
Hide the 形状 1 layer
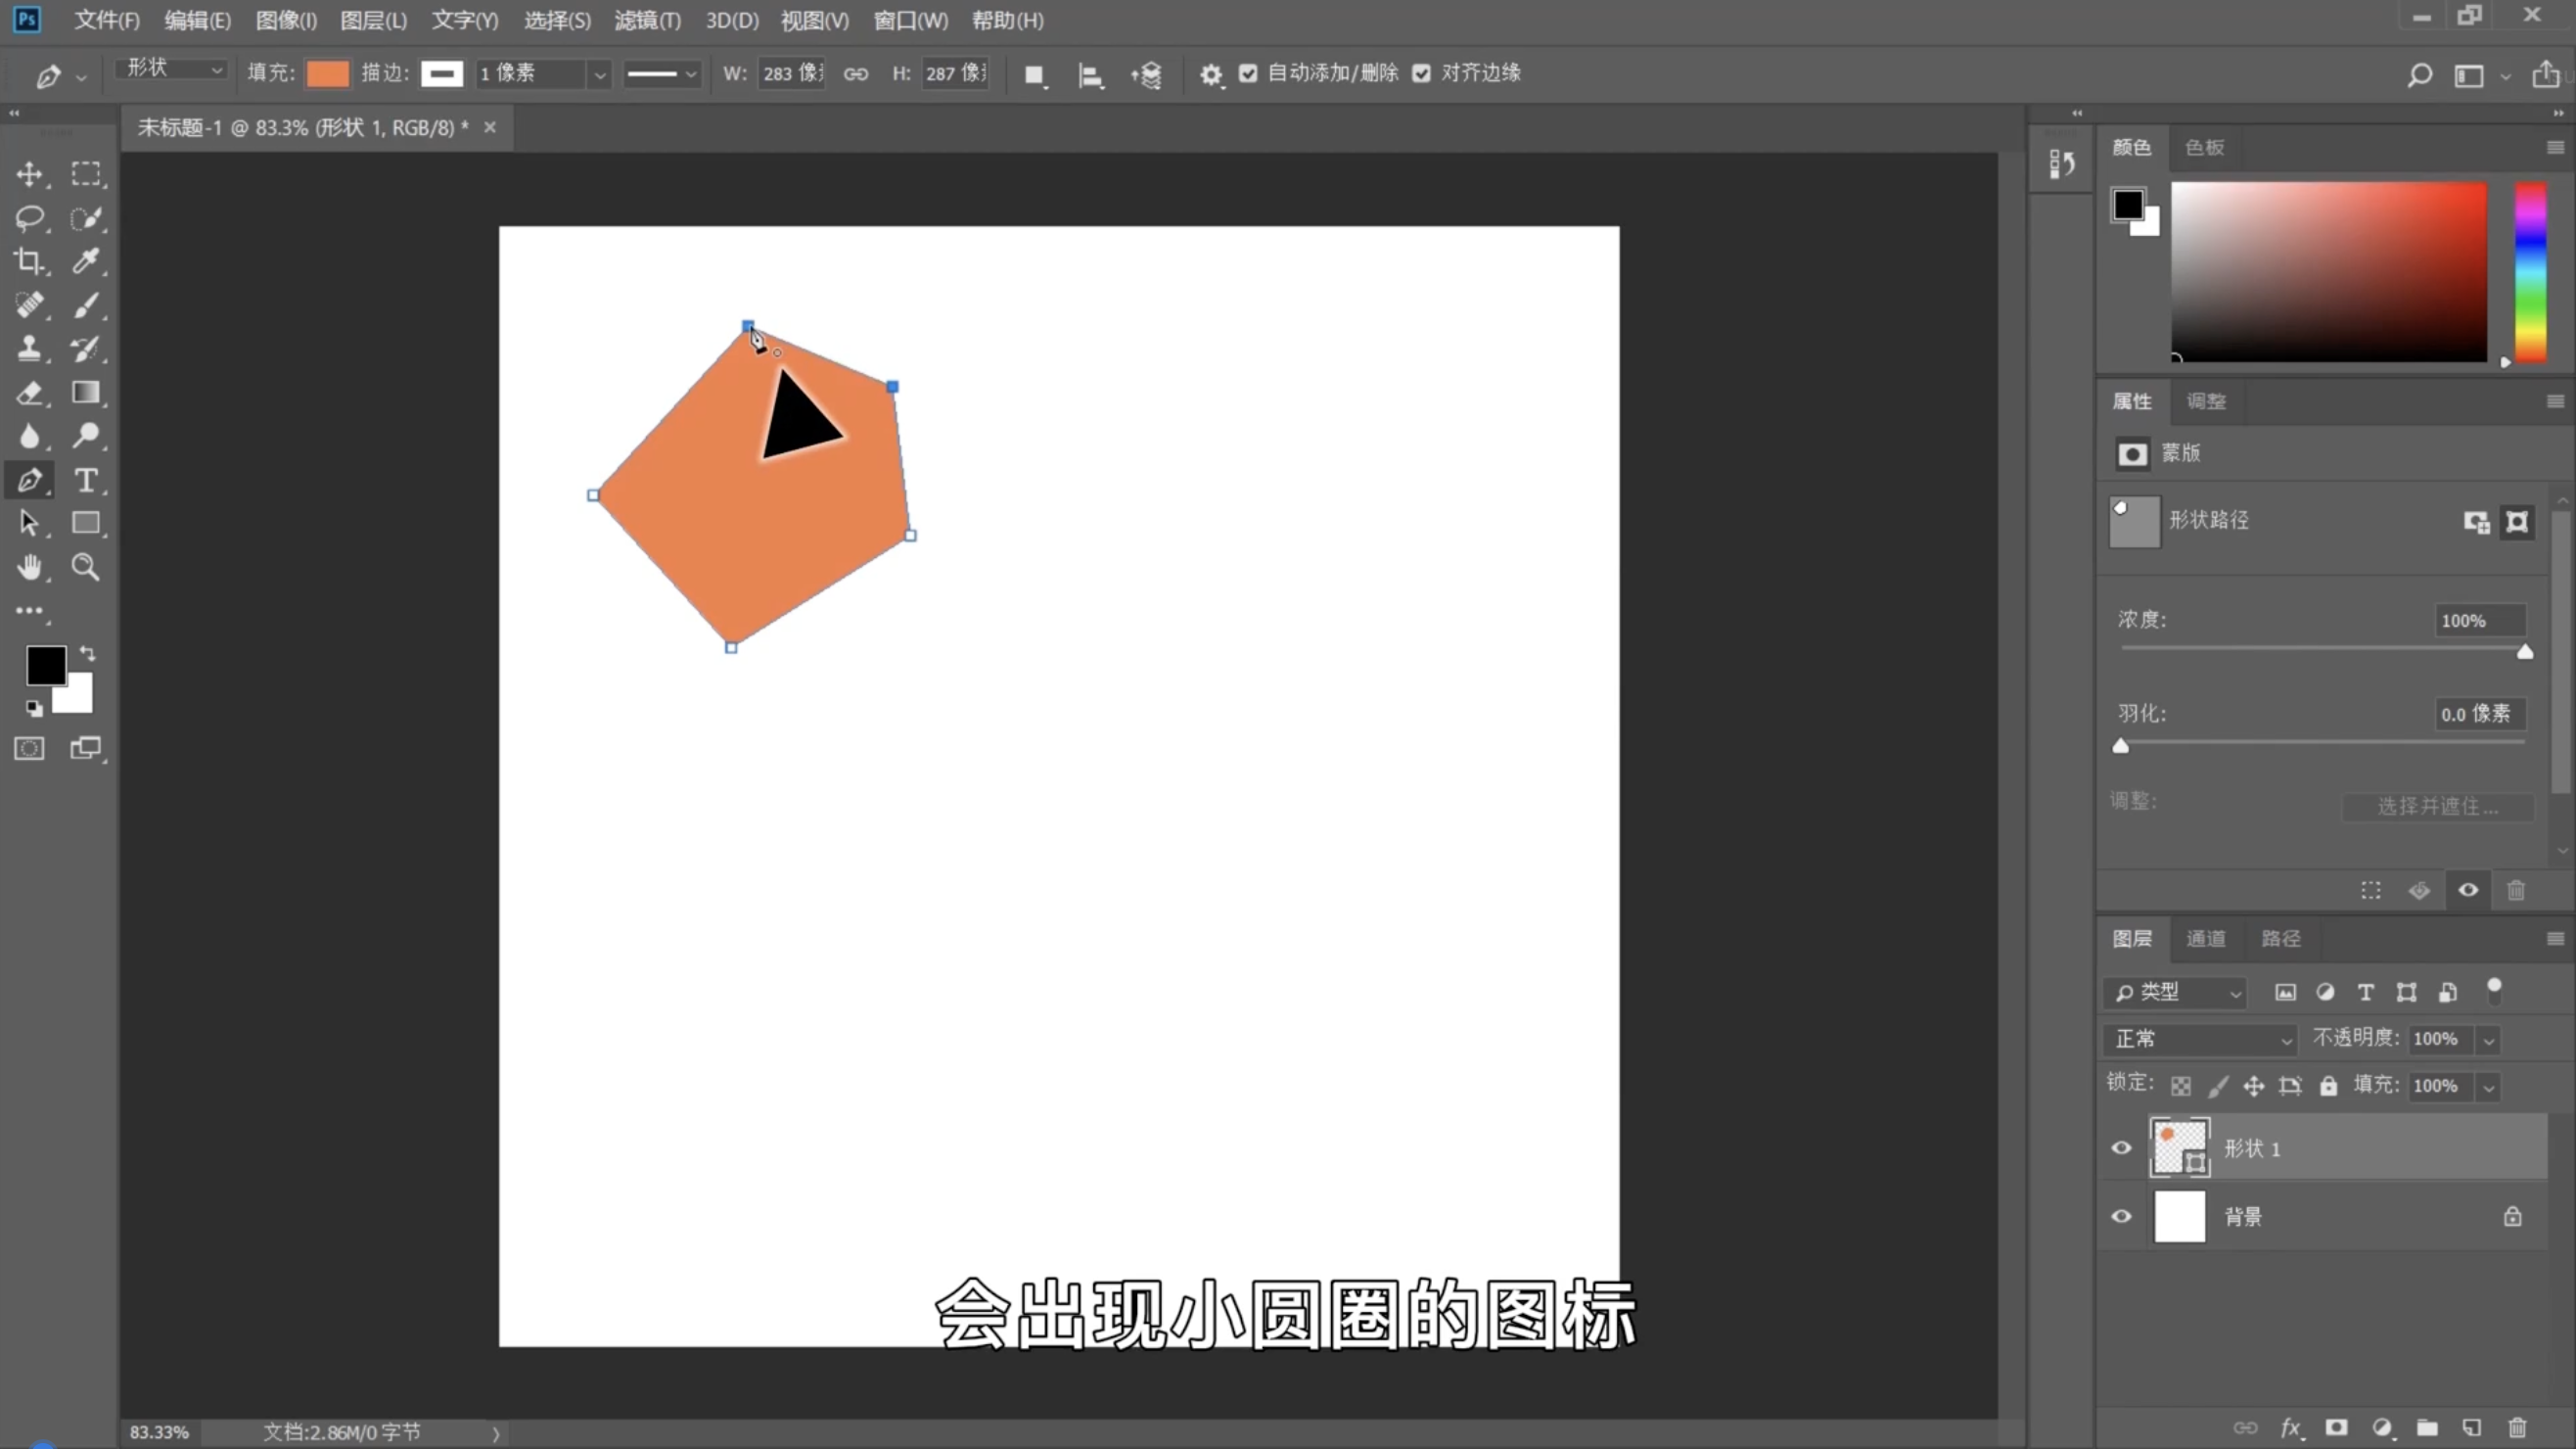click(2121, 1147)
